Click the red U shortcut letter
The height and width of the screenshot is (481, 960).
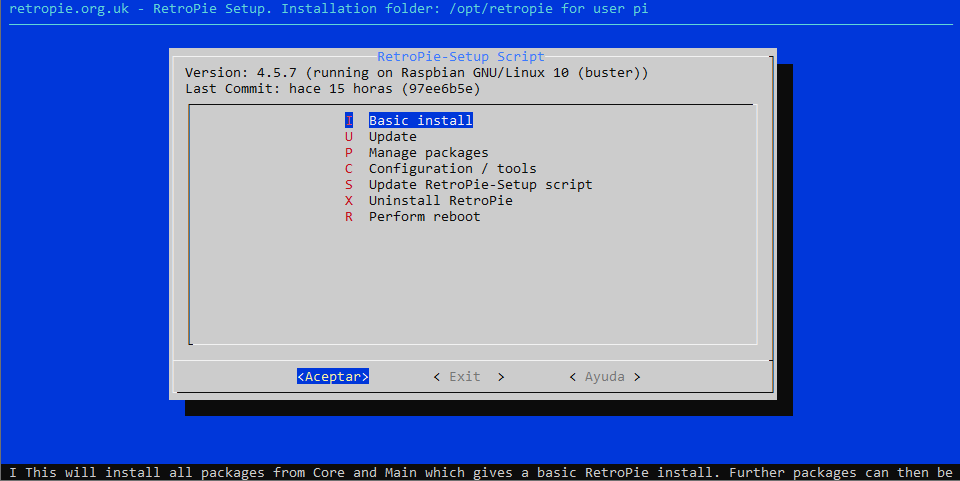pyautogui.click(x=349, y=136)
